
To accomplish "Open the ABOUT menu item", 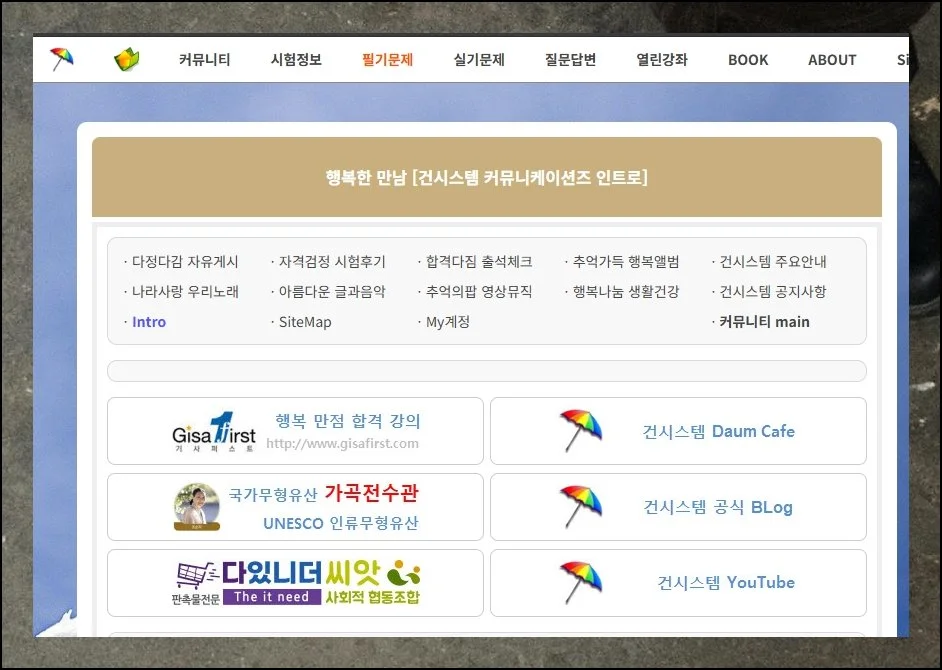I will click(x=831, y=59).
